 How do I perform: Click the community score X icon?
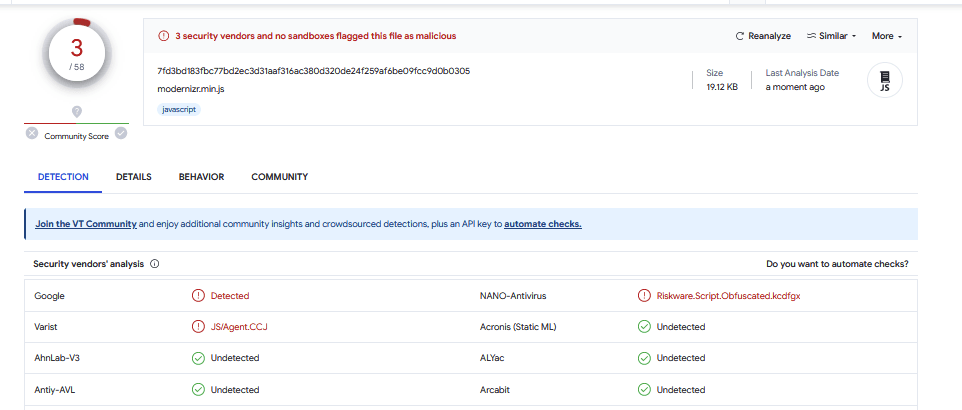pyautogui.click(x=32, y=134)
